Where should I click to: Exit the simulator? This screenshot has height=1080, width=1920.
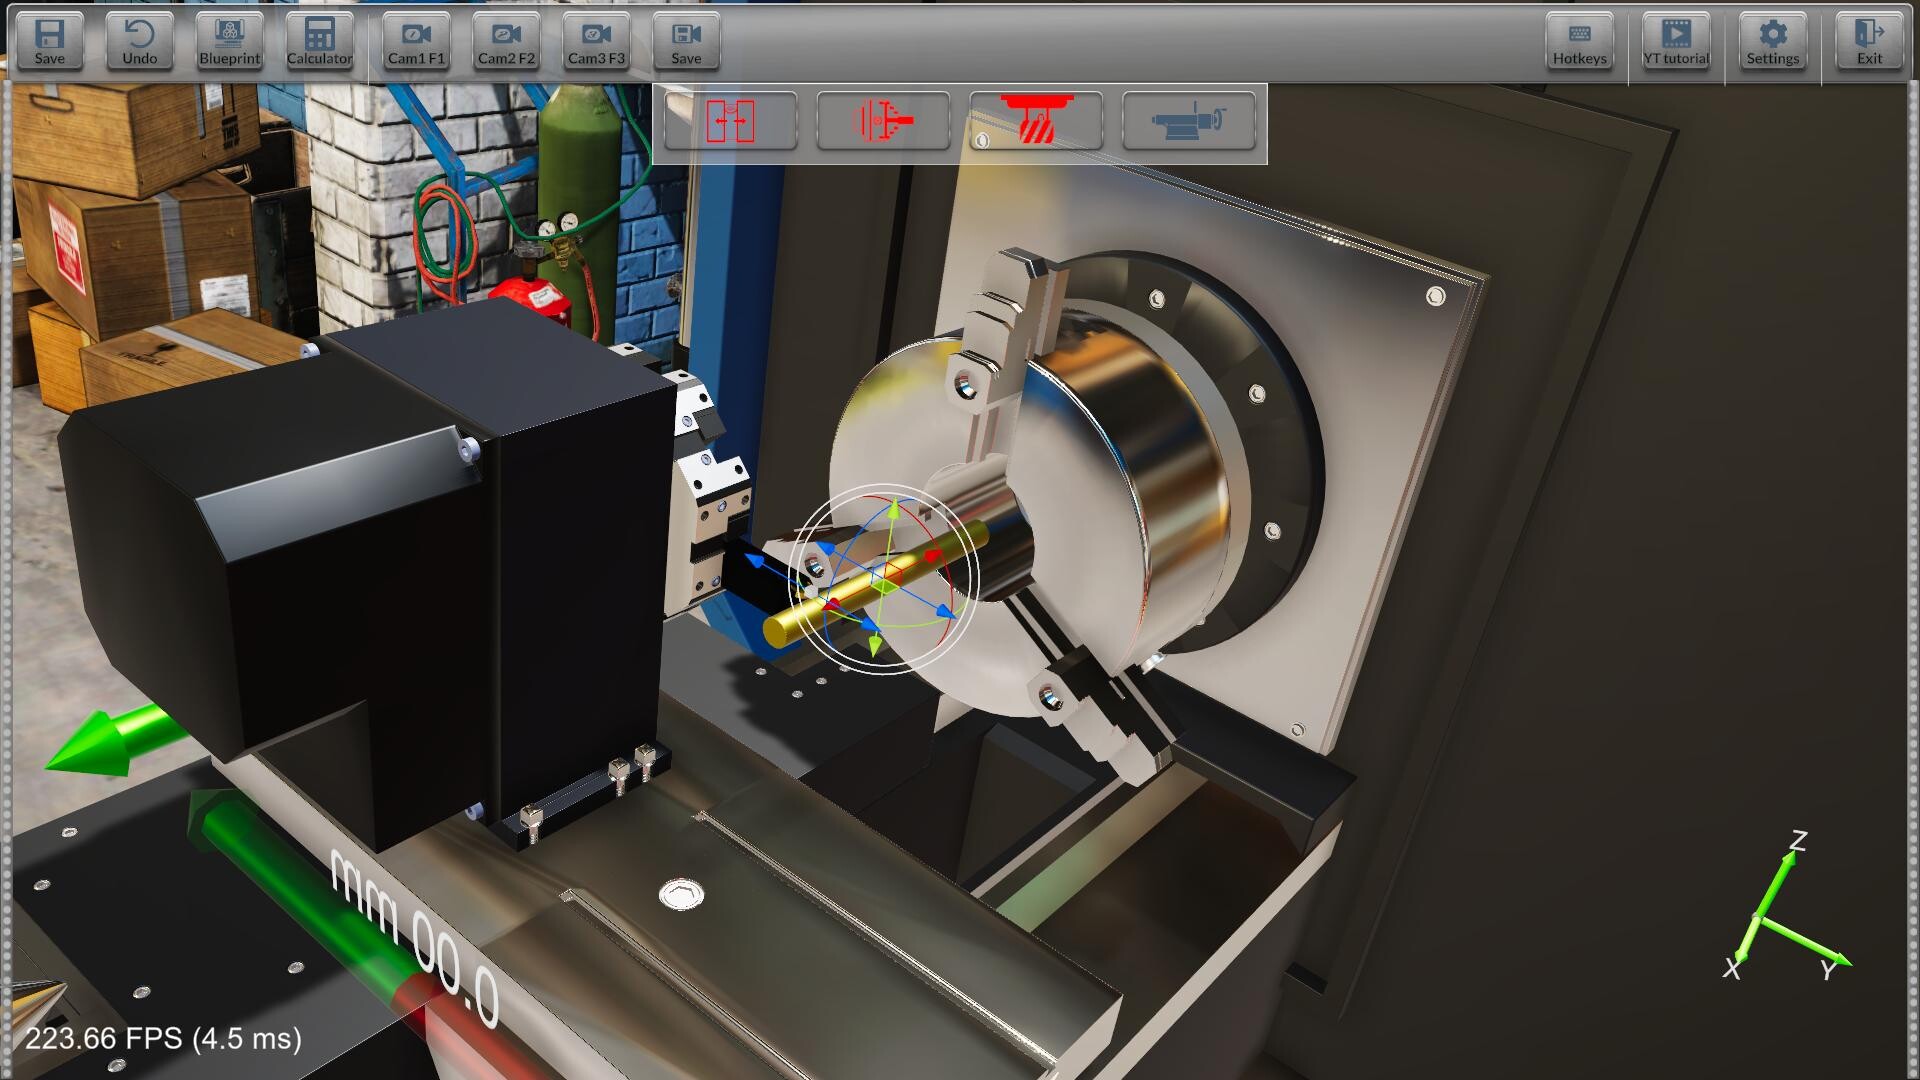[x=1868, y=40]
